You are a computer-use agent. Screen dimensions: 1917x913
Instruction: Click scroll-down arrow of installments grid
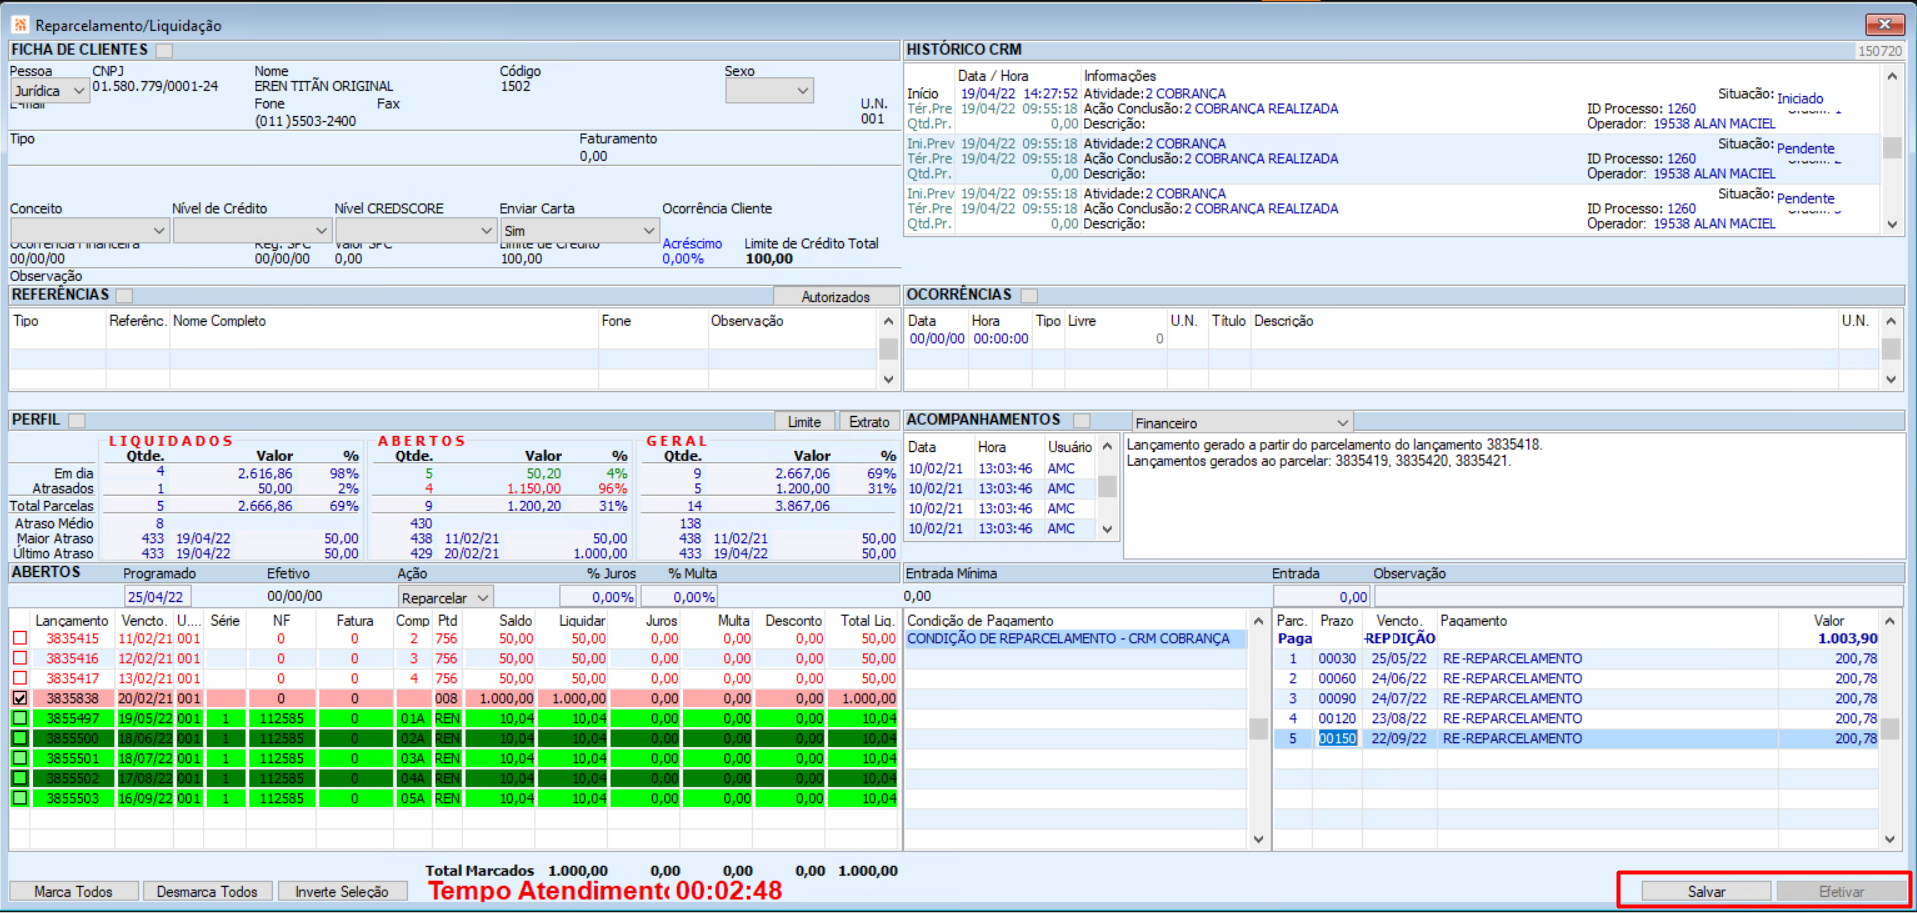1889,839
